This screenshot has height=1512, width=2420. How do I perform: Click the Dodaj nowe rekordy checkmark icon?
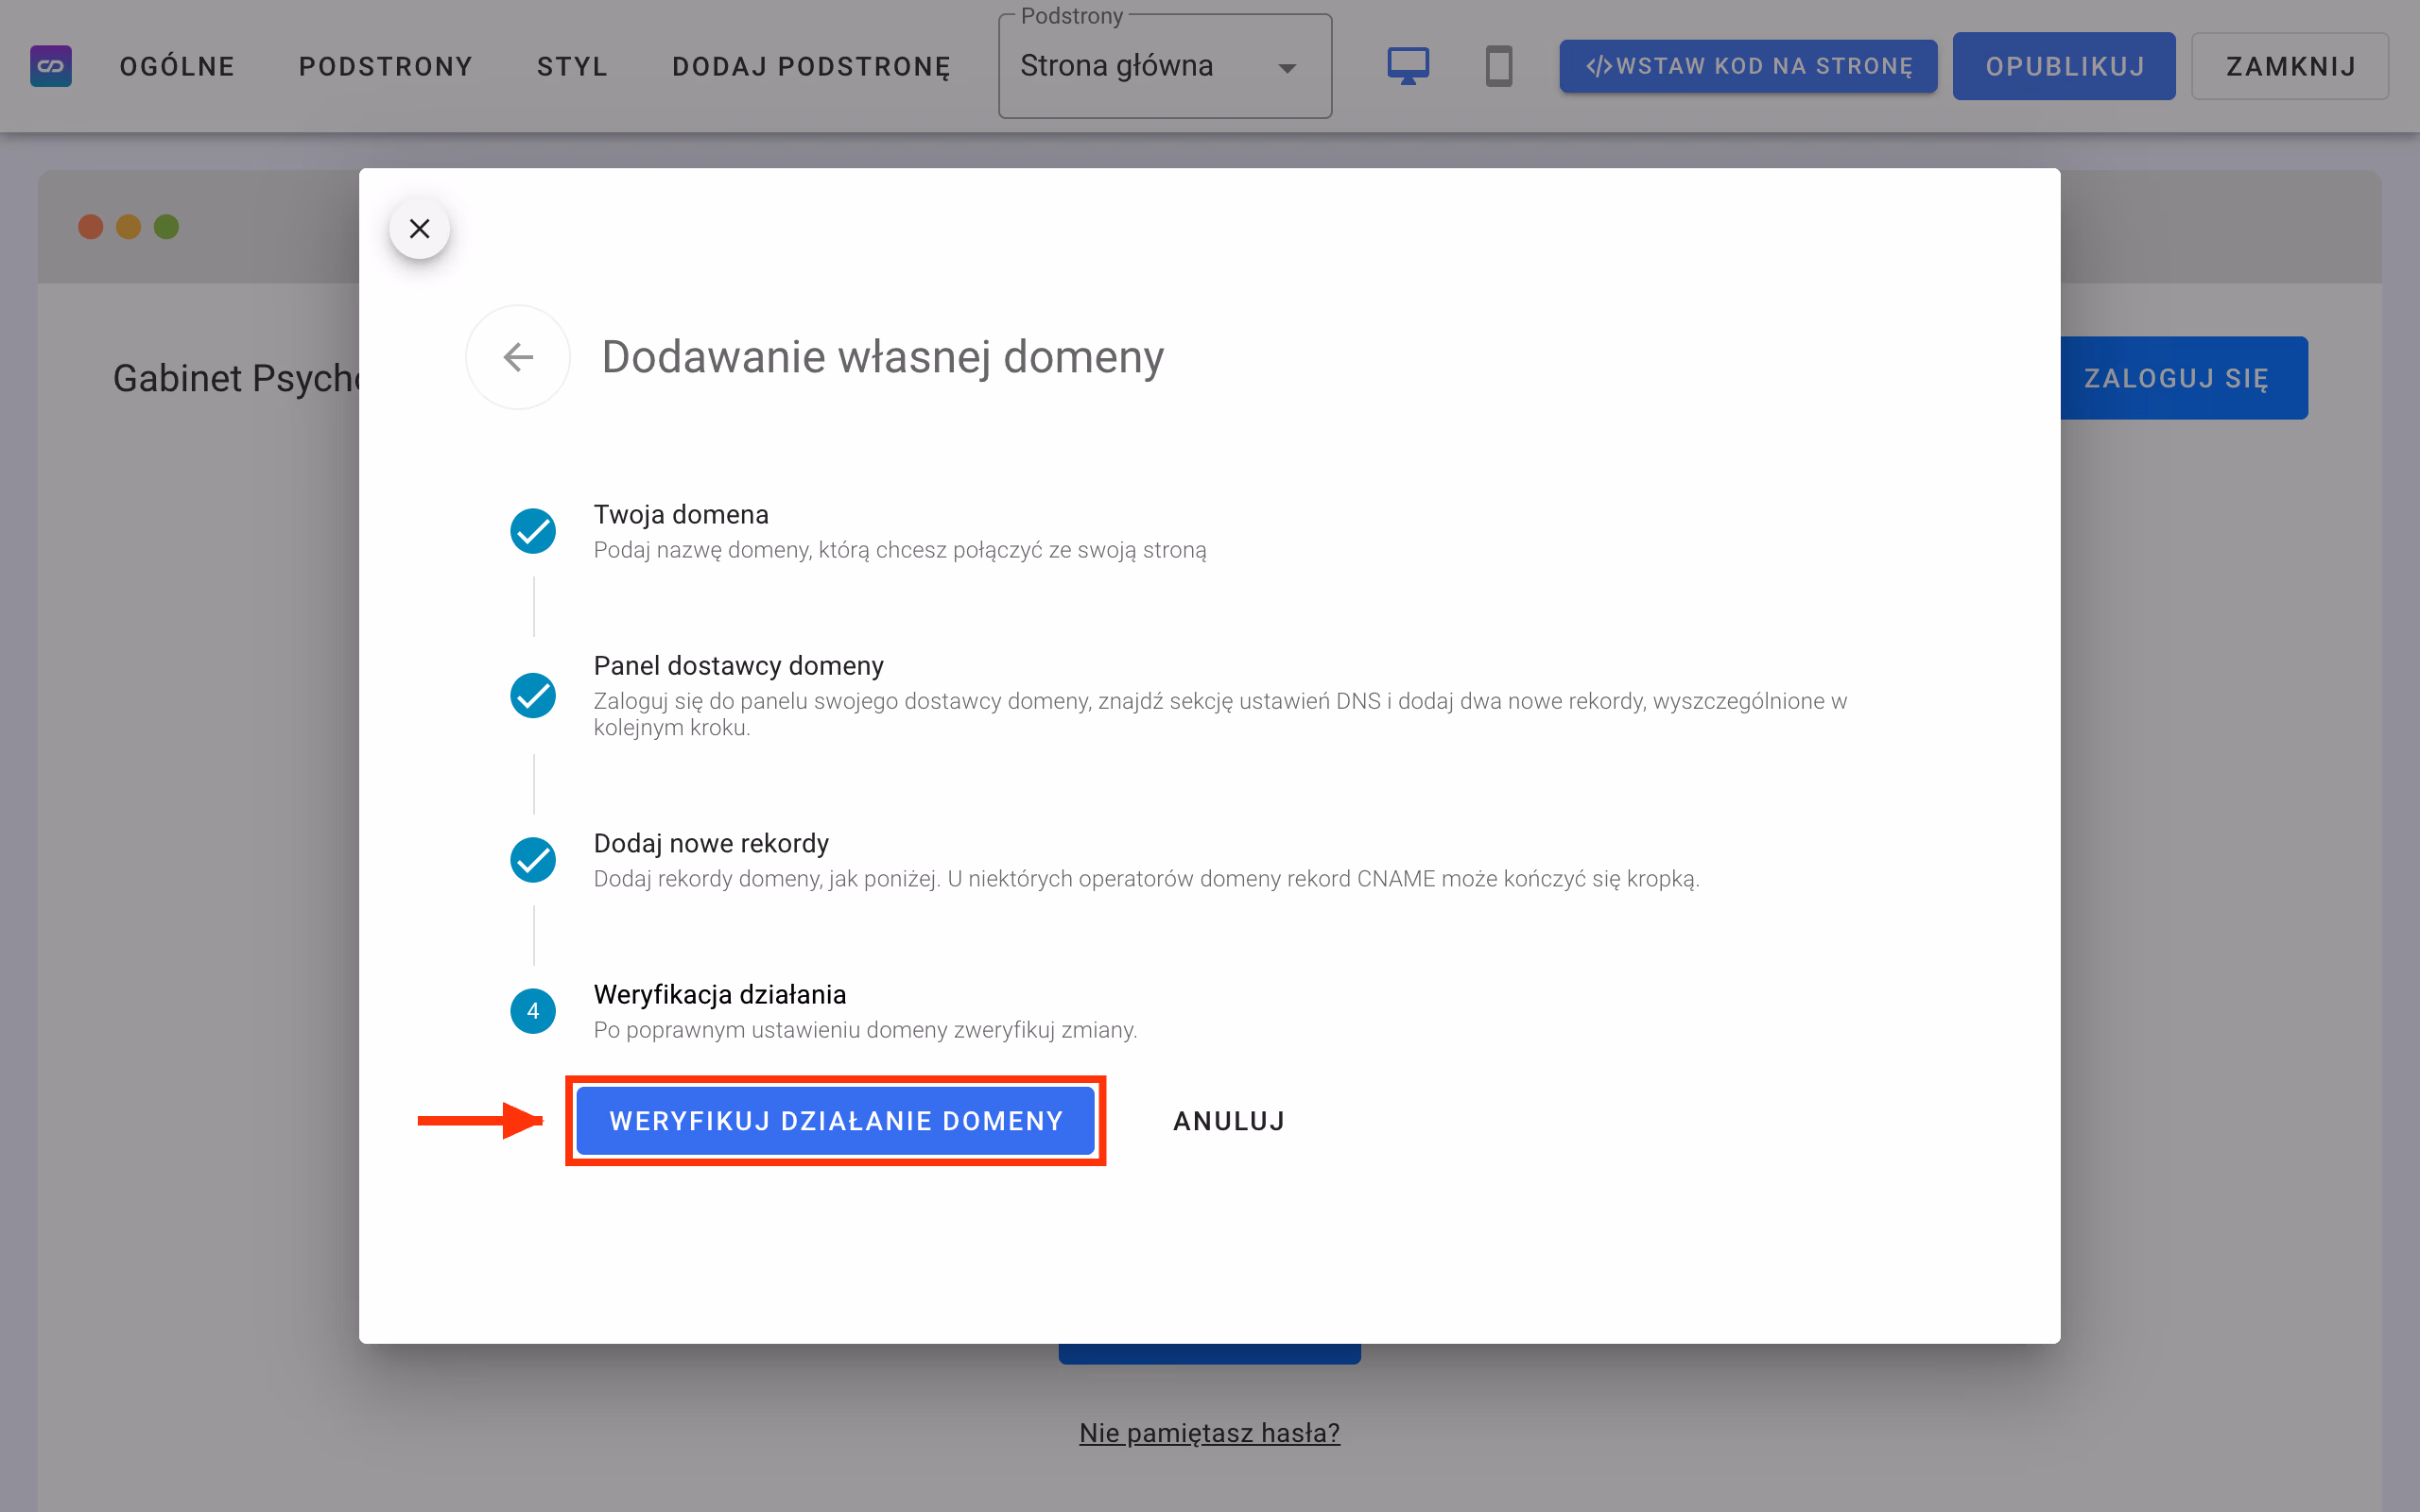(533, 860)
